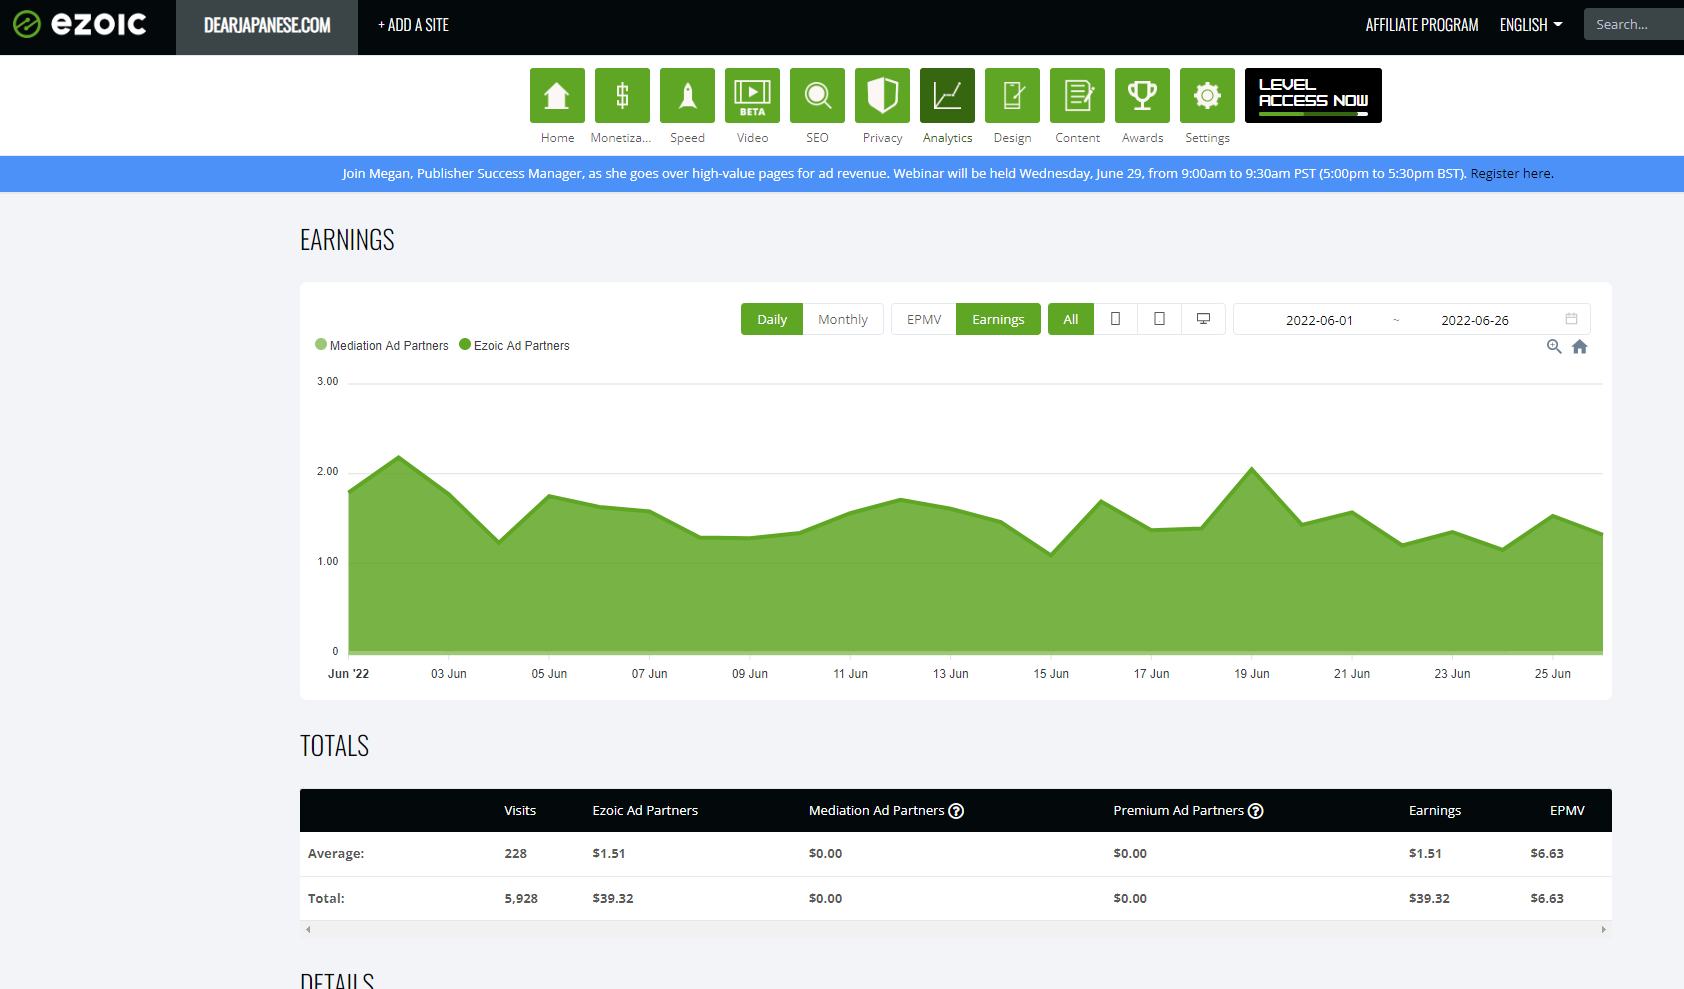Select the DEARJAPANESE.COM site tab
This screenshot has height=989, width=1684.
pos(267,27)
